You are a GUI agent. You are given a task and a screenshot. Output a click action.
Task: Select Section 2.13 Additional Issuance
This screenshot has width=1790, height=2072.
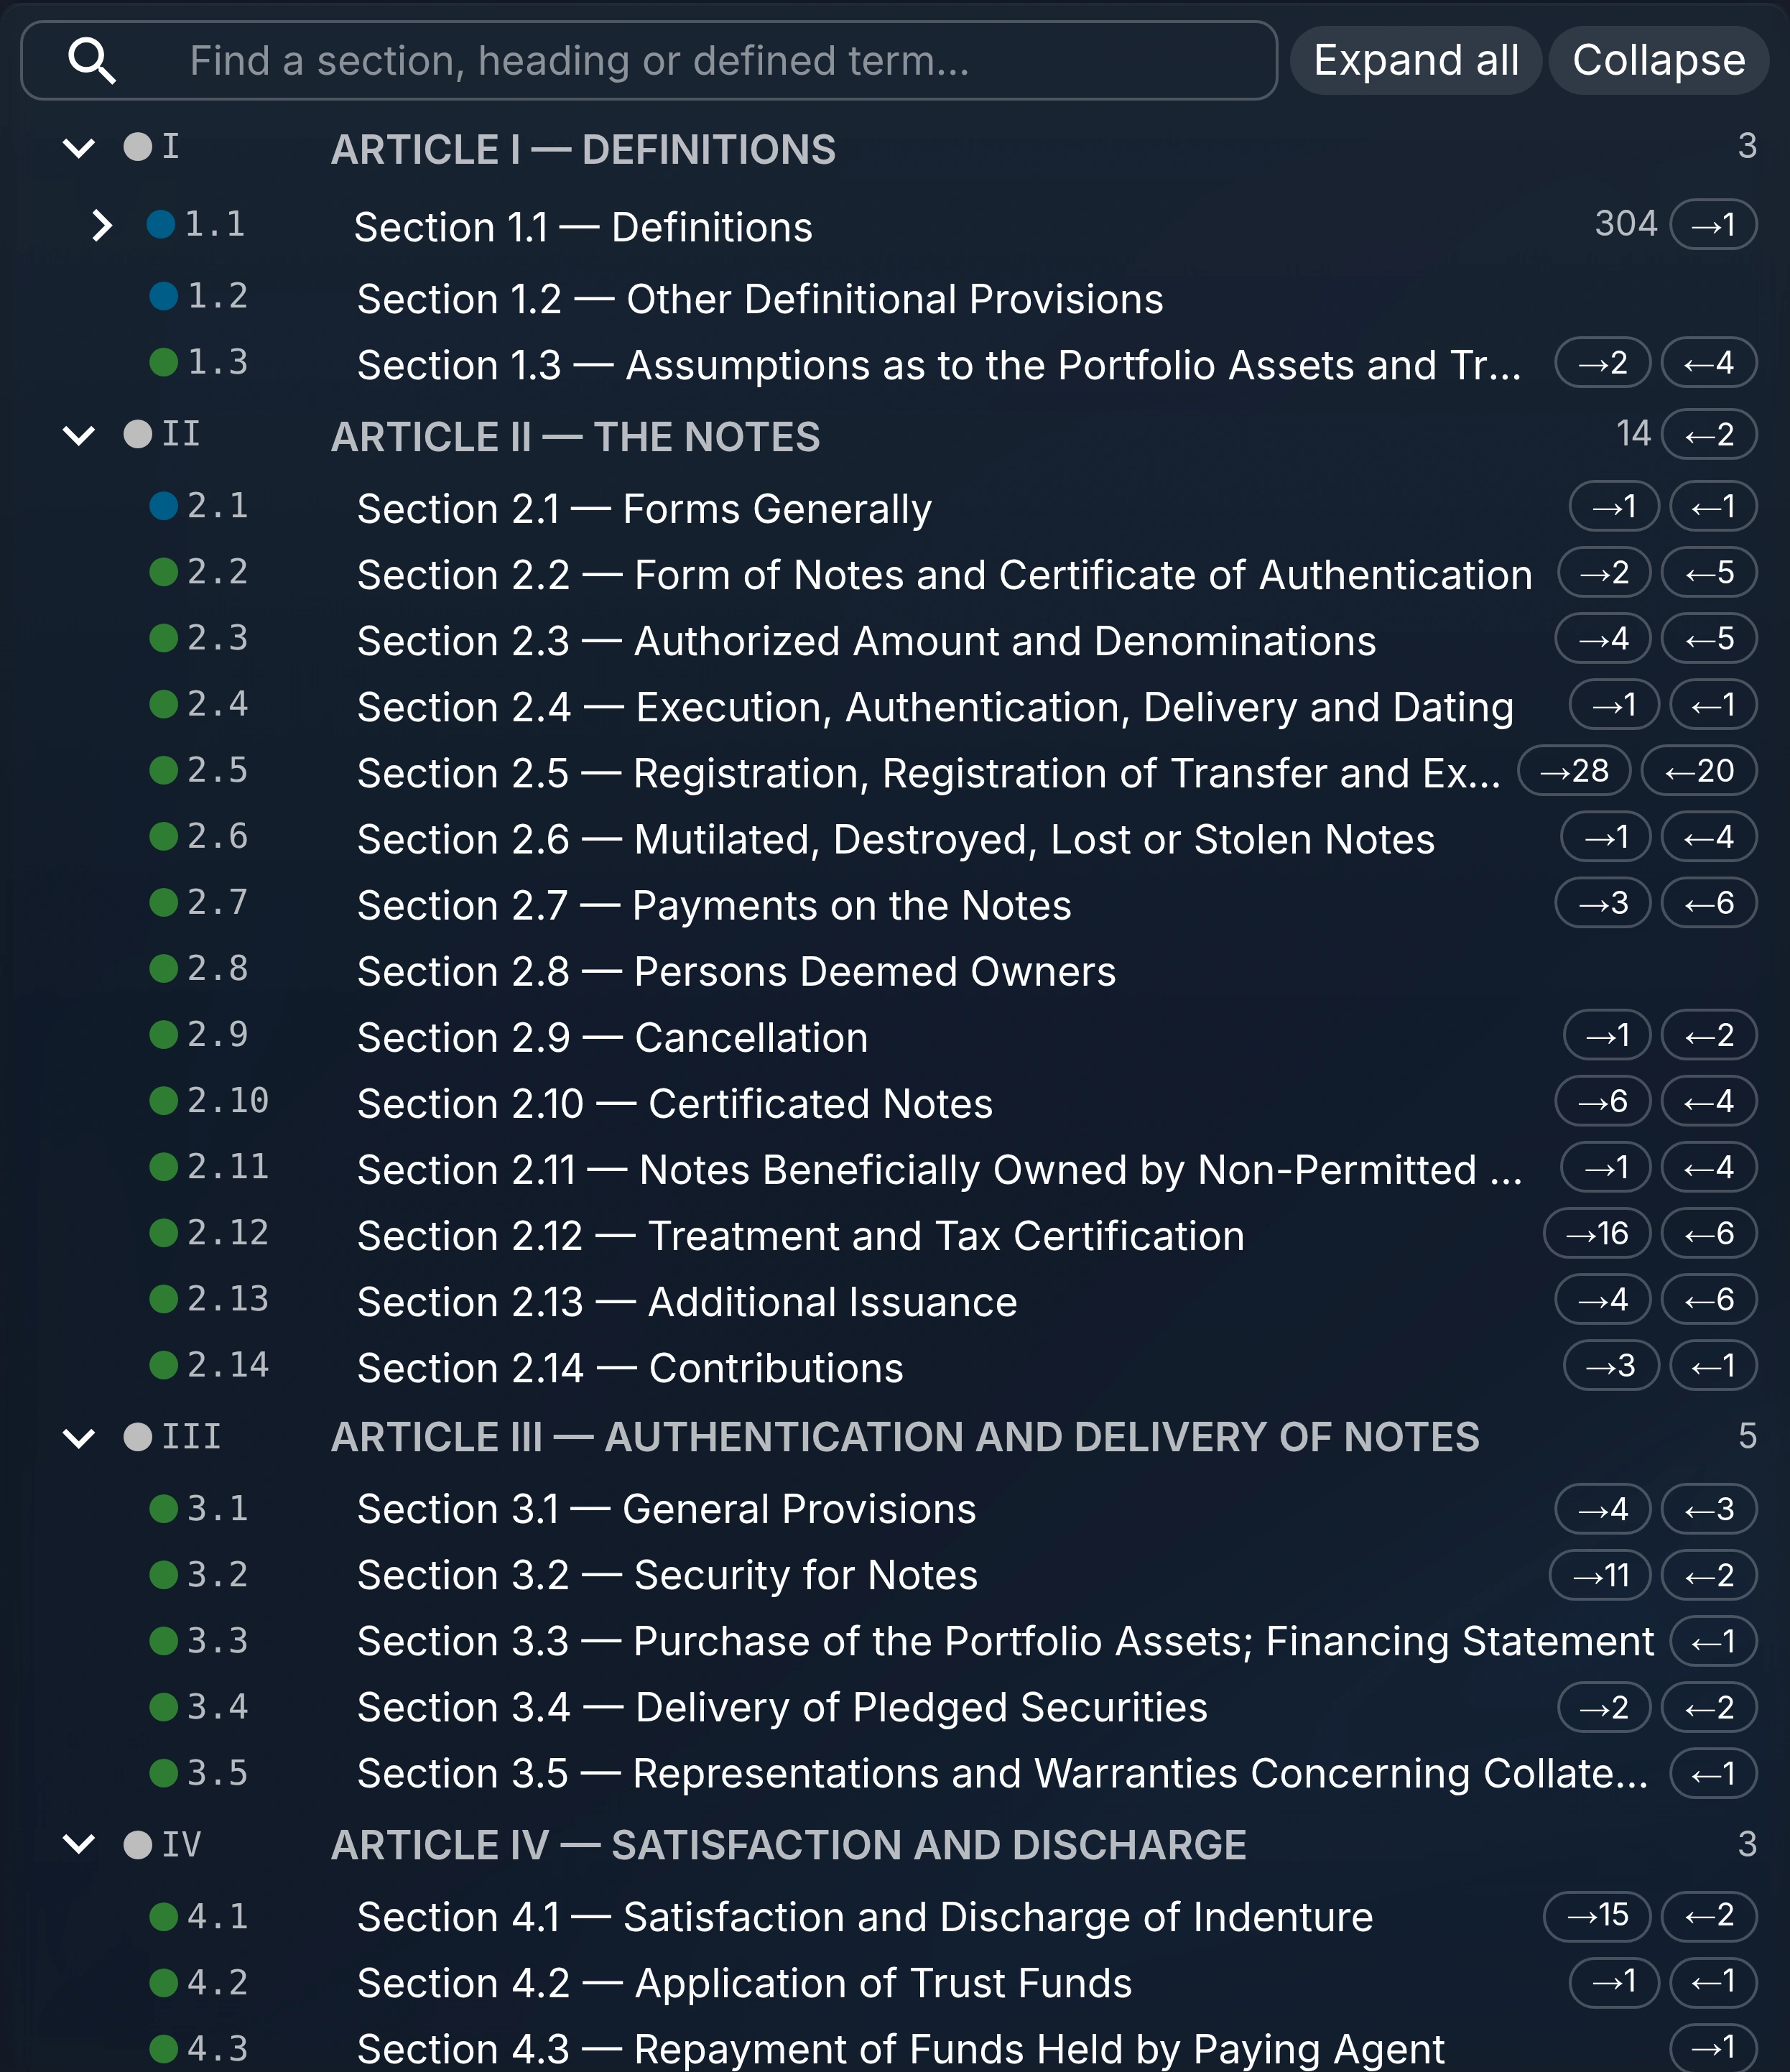point(687,1302)
